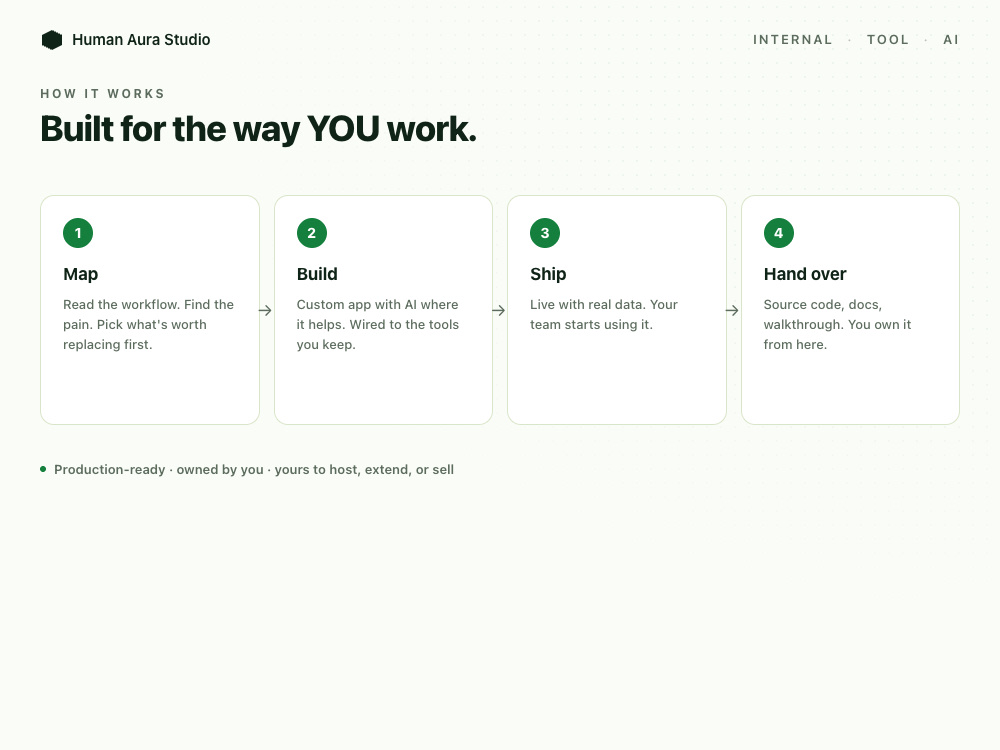Click the Hand over card title

805,274
